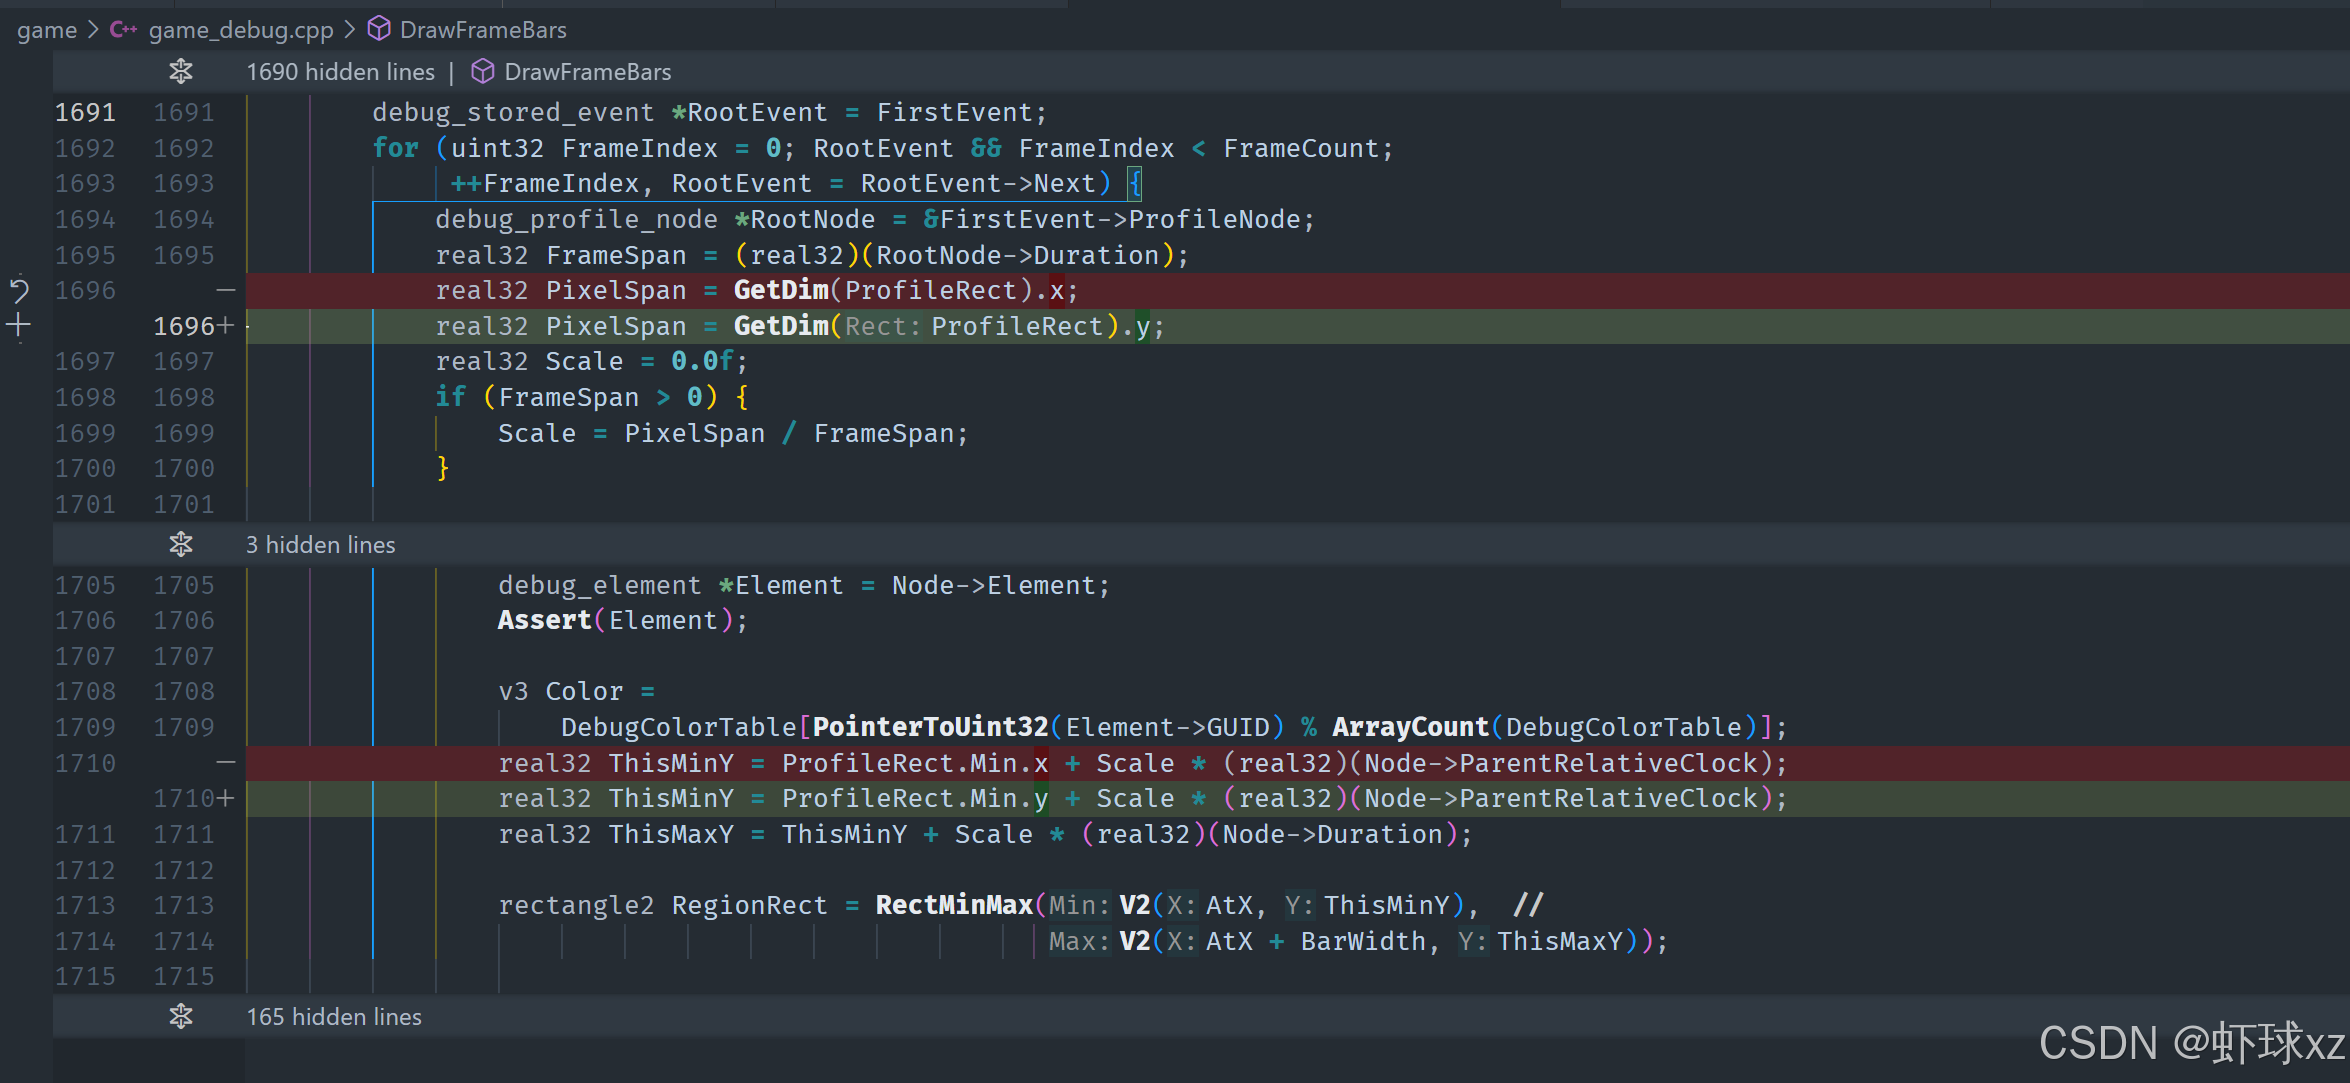Click the revert change arrow icon
The image size is (2350, 1083).
tap(19, 290)
